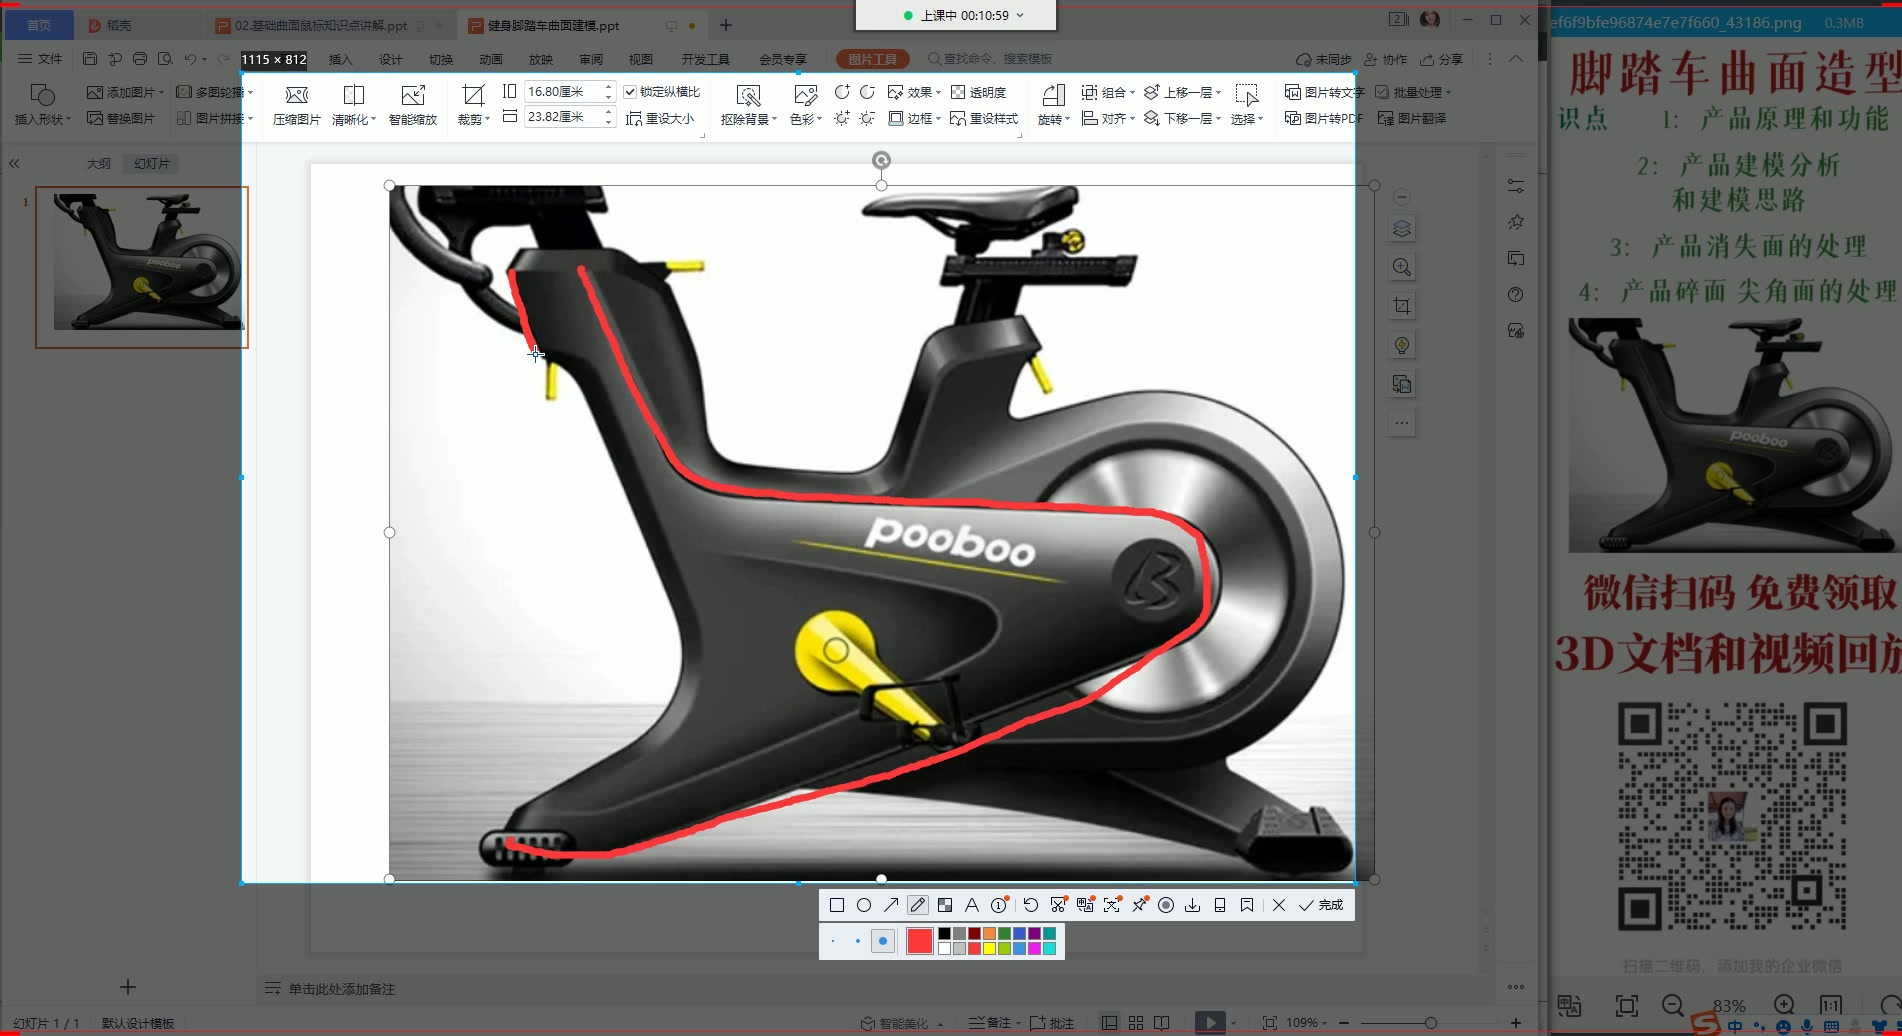Click the pin screenshot icon
The image size is (1902, 1036).
pos(1139,905)
